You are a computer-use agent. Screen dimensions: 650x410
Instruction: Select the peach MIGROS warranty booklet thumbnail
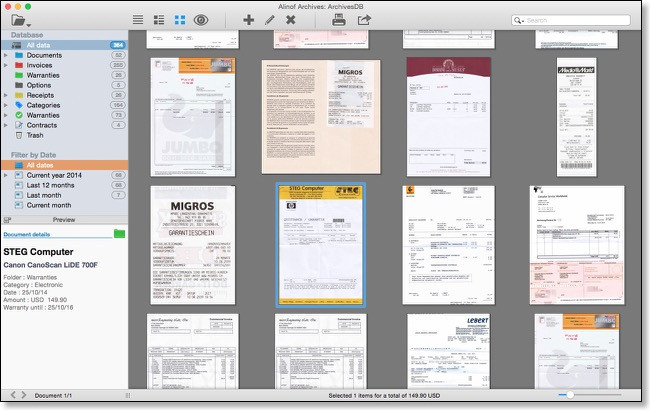[x=321, y=117]
